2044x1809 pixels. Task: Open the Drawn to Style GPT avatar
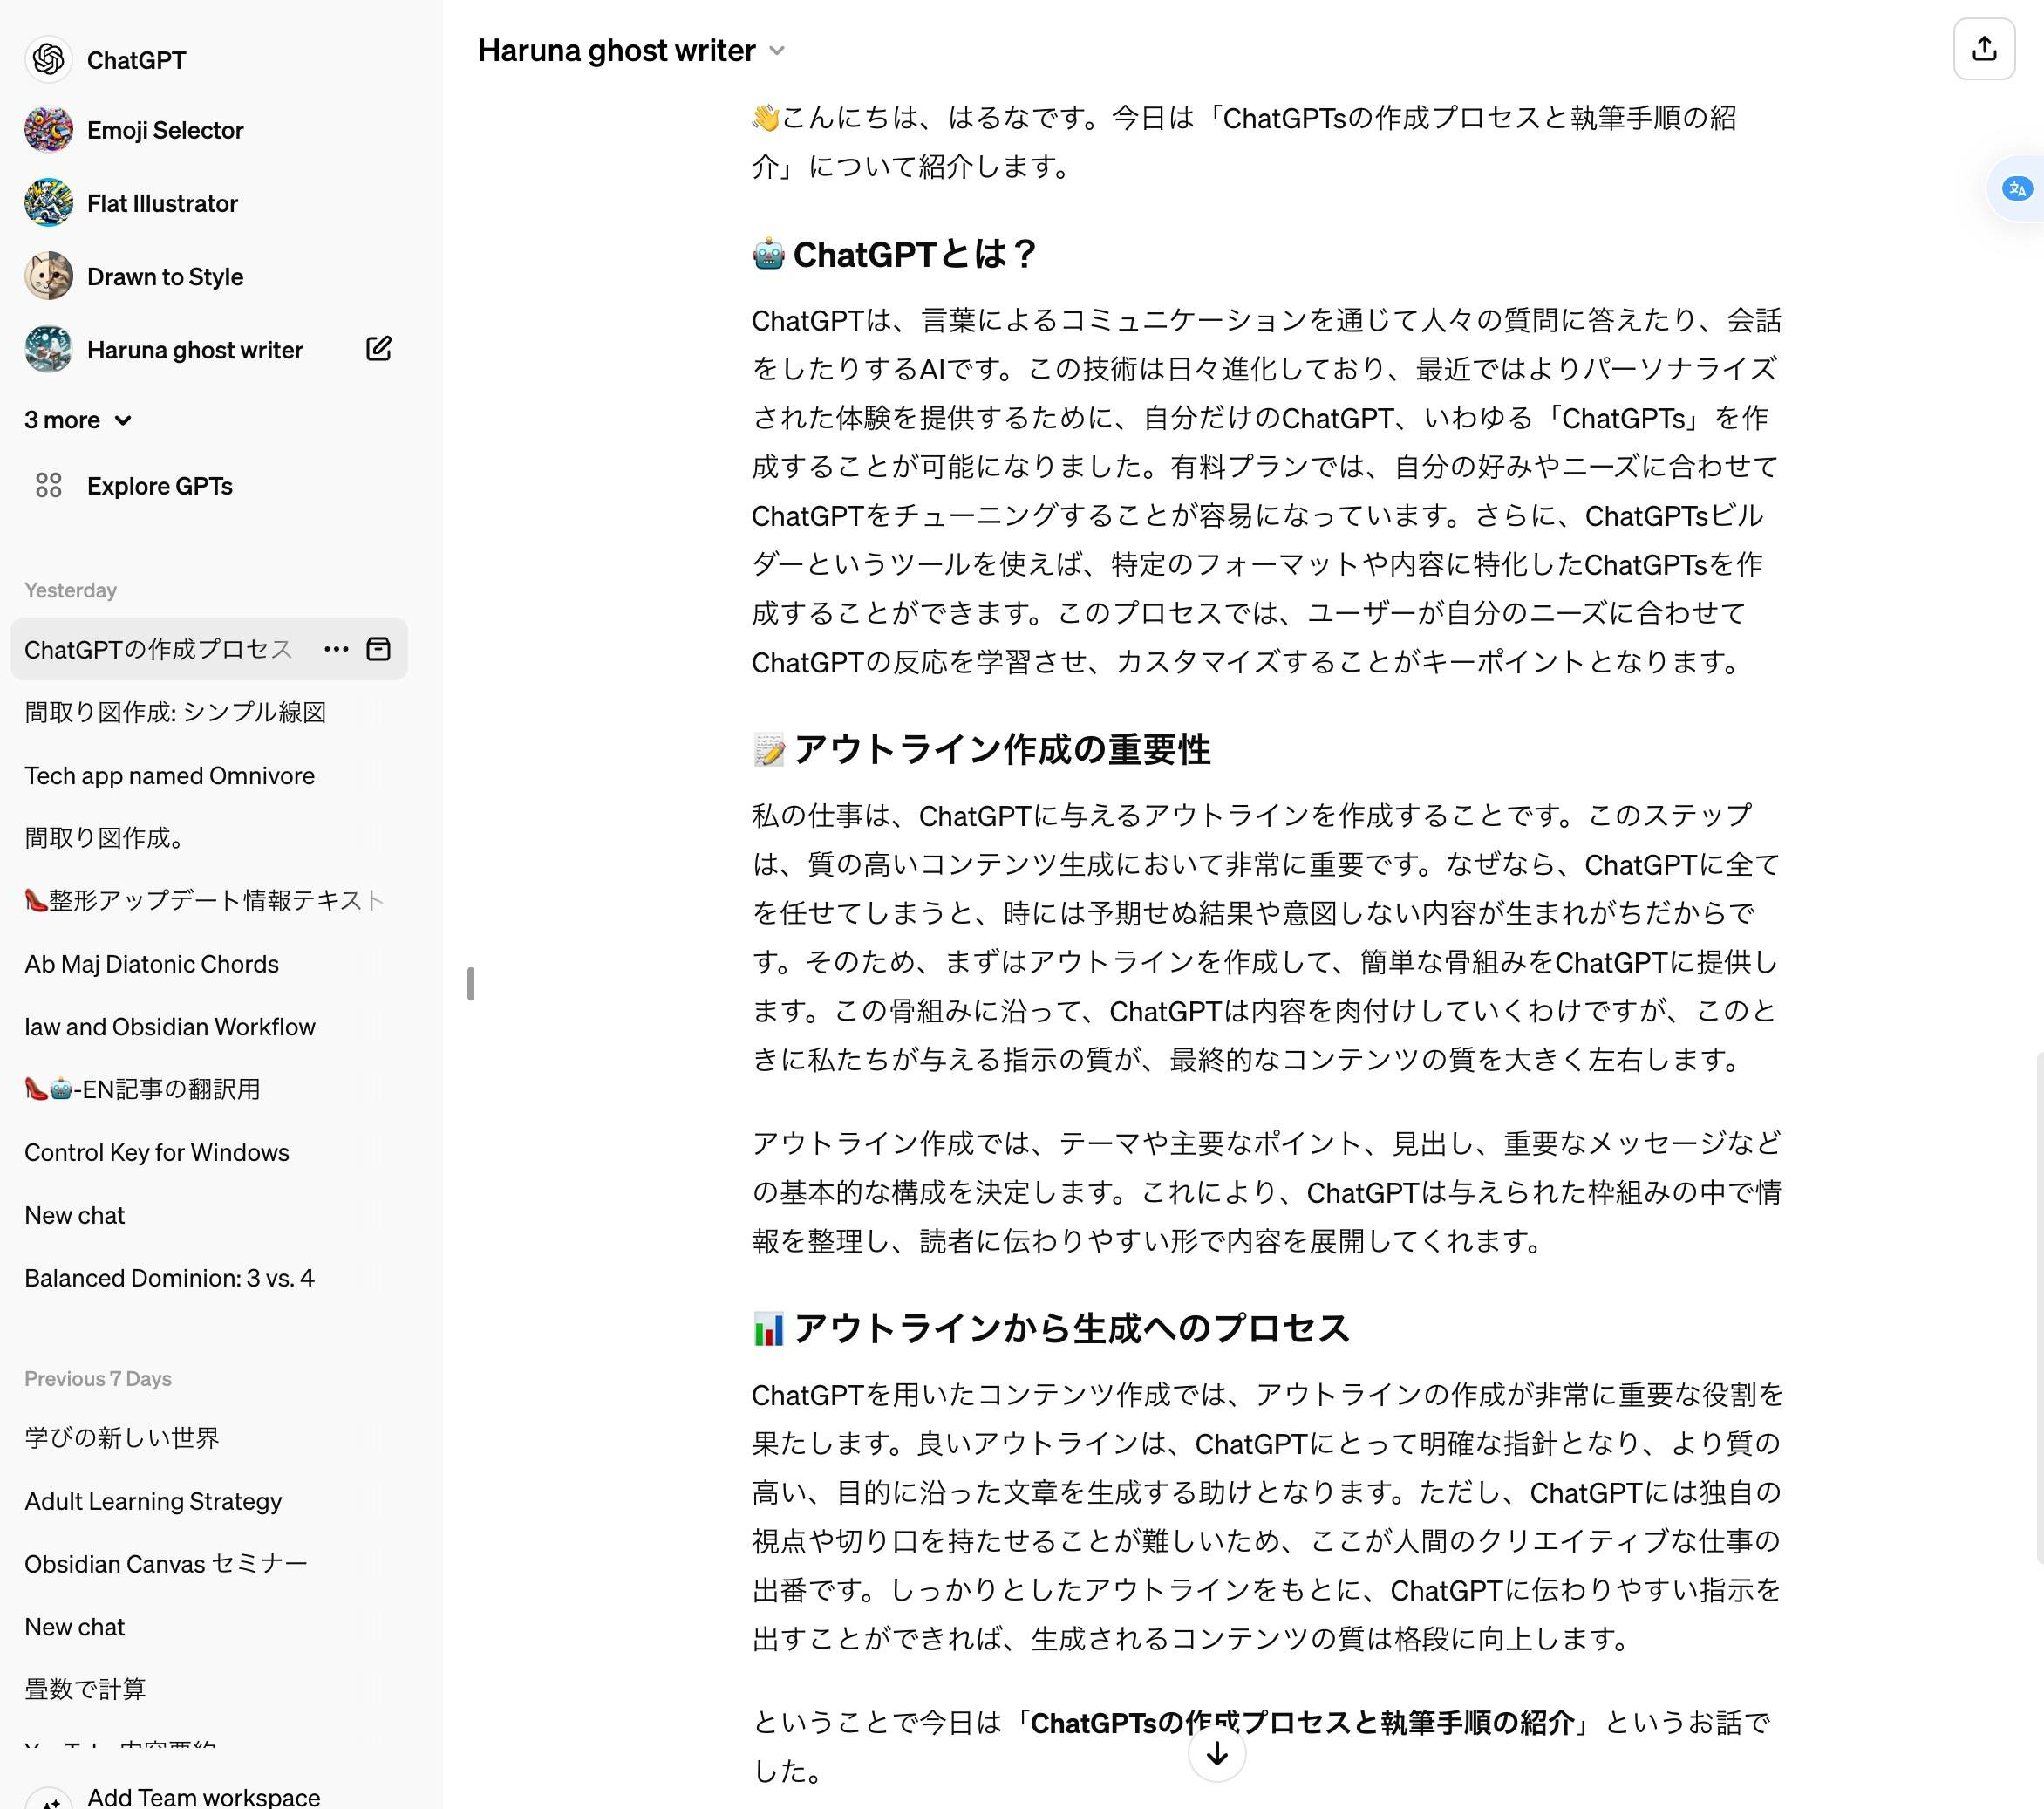[48, 276]
